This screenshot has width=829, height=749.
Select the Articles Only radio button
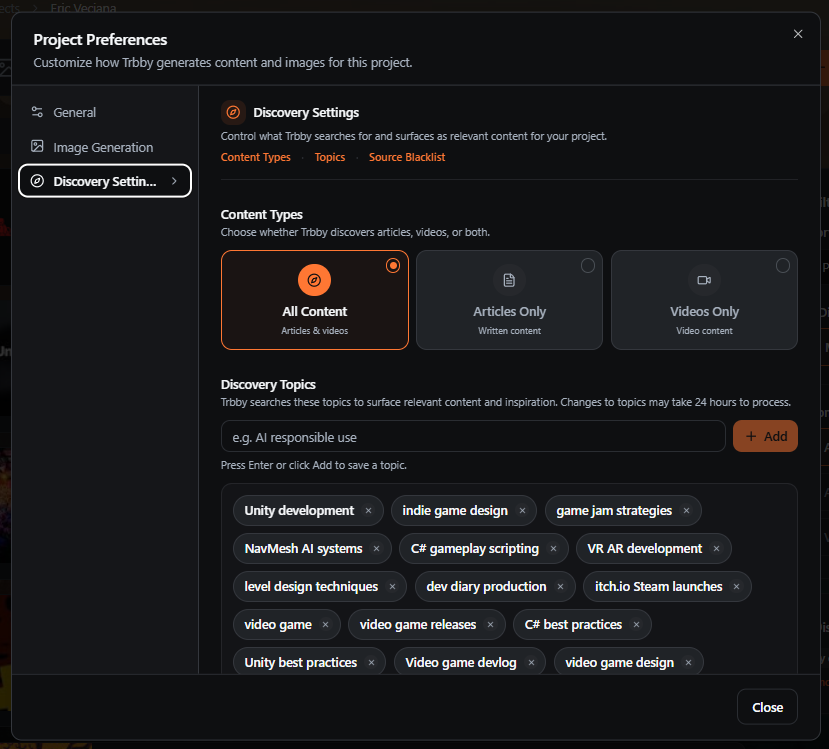pos(588,265)
